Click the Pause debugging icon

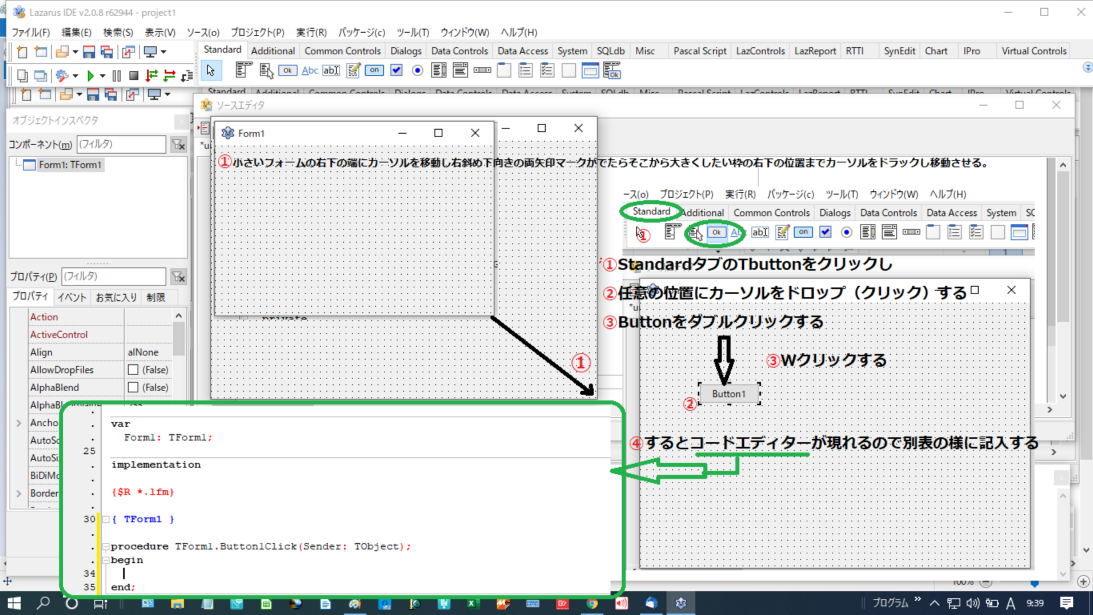point(116,75)
